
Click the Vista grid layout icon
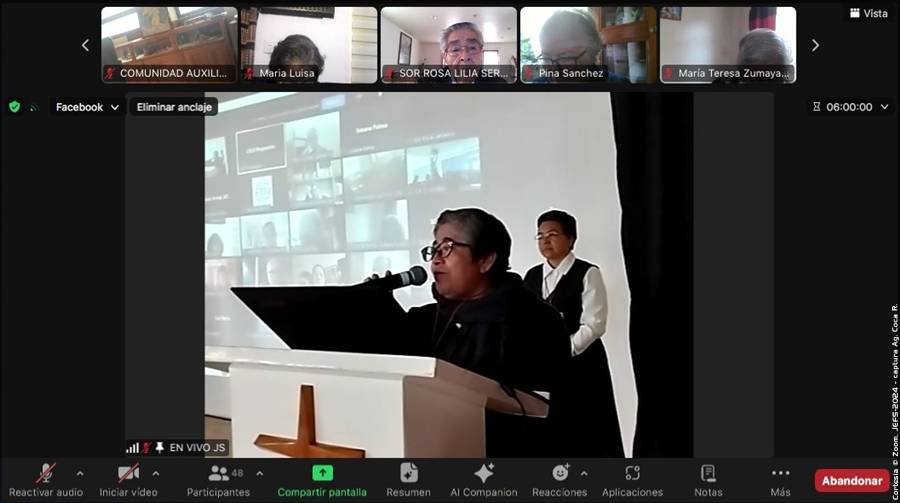(x=855, y=13)
